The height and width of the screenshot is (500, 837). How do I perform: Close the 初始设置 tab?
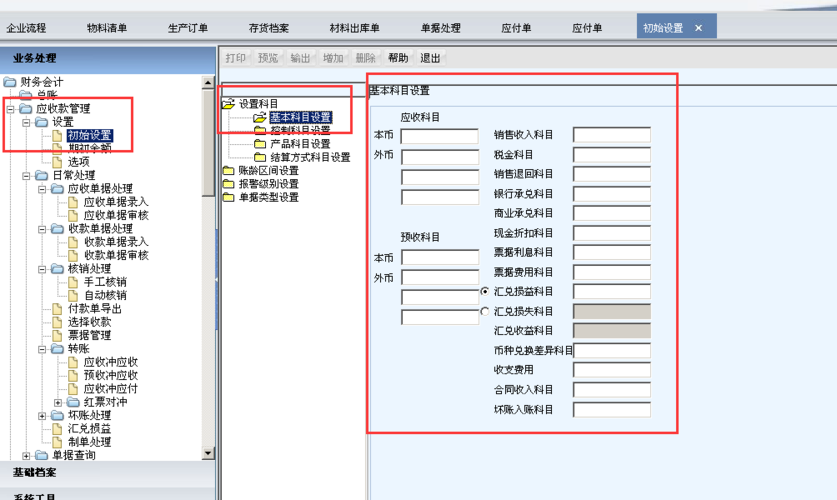pos(698,28)
